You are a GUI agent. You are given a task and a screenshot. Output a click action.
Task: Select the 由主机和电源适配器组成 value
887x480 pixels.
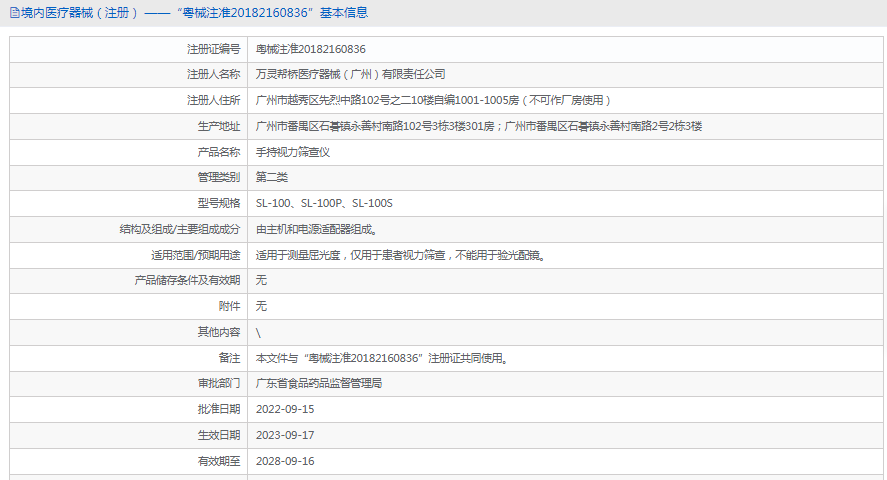click(317, 230)
